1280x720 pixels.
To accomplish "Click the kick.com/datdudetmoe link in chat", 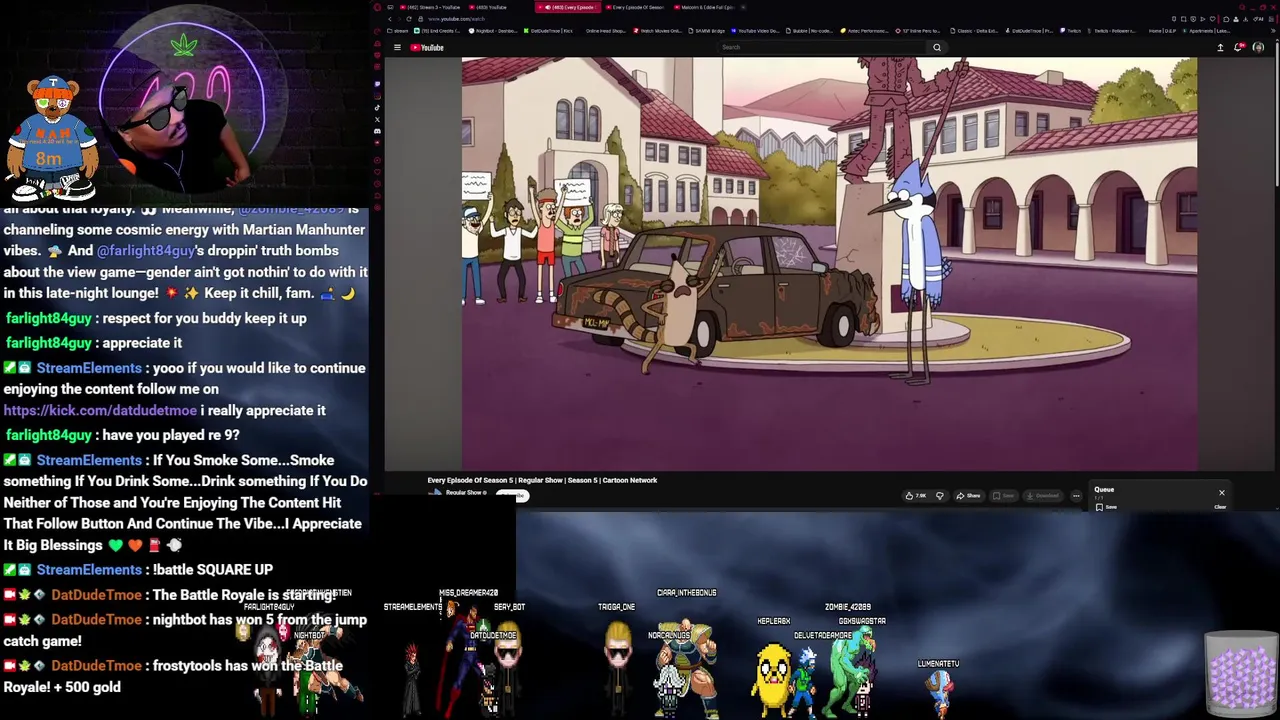I will coord(100,410).
